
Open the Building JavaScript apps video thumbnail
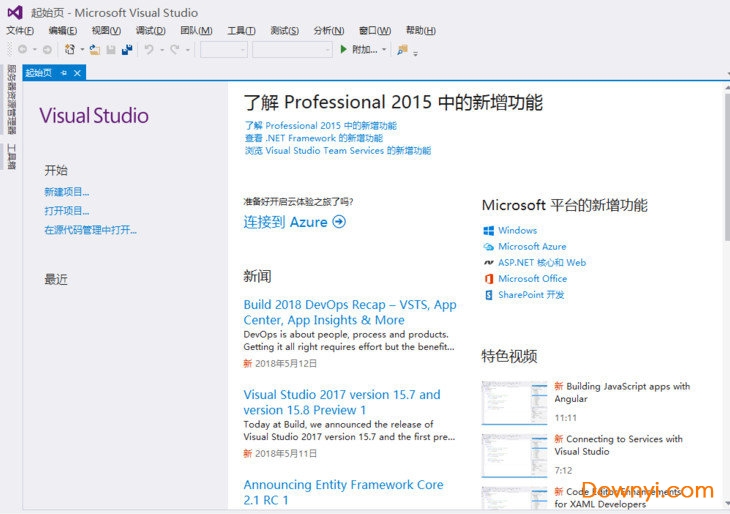coord(513,401)
